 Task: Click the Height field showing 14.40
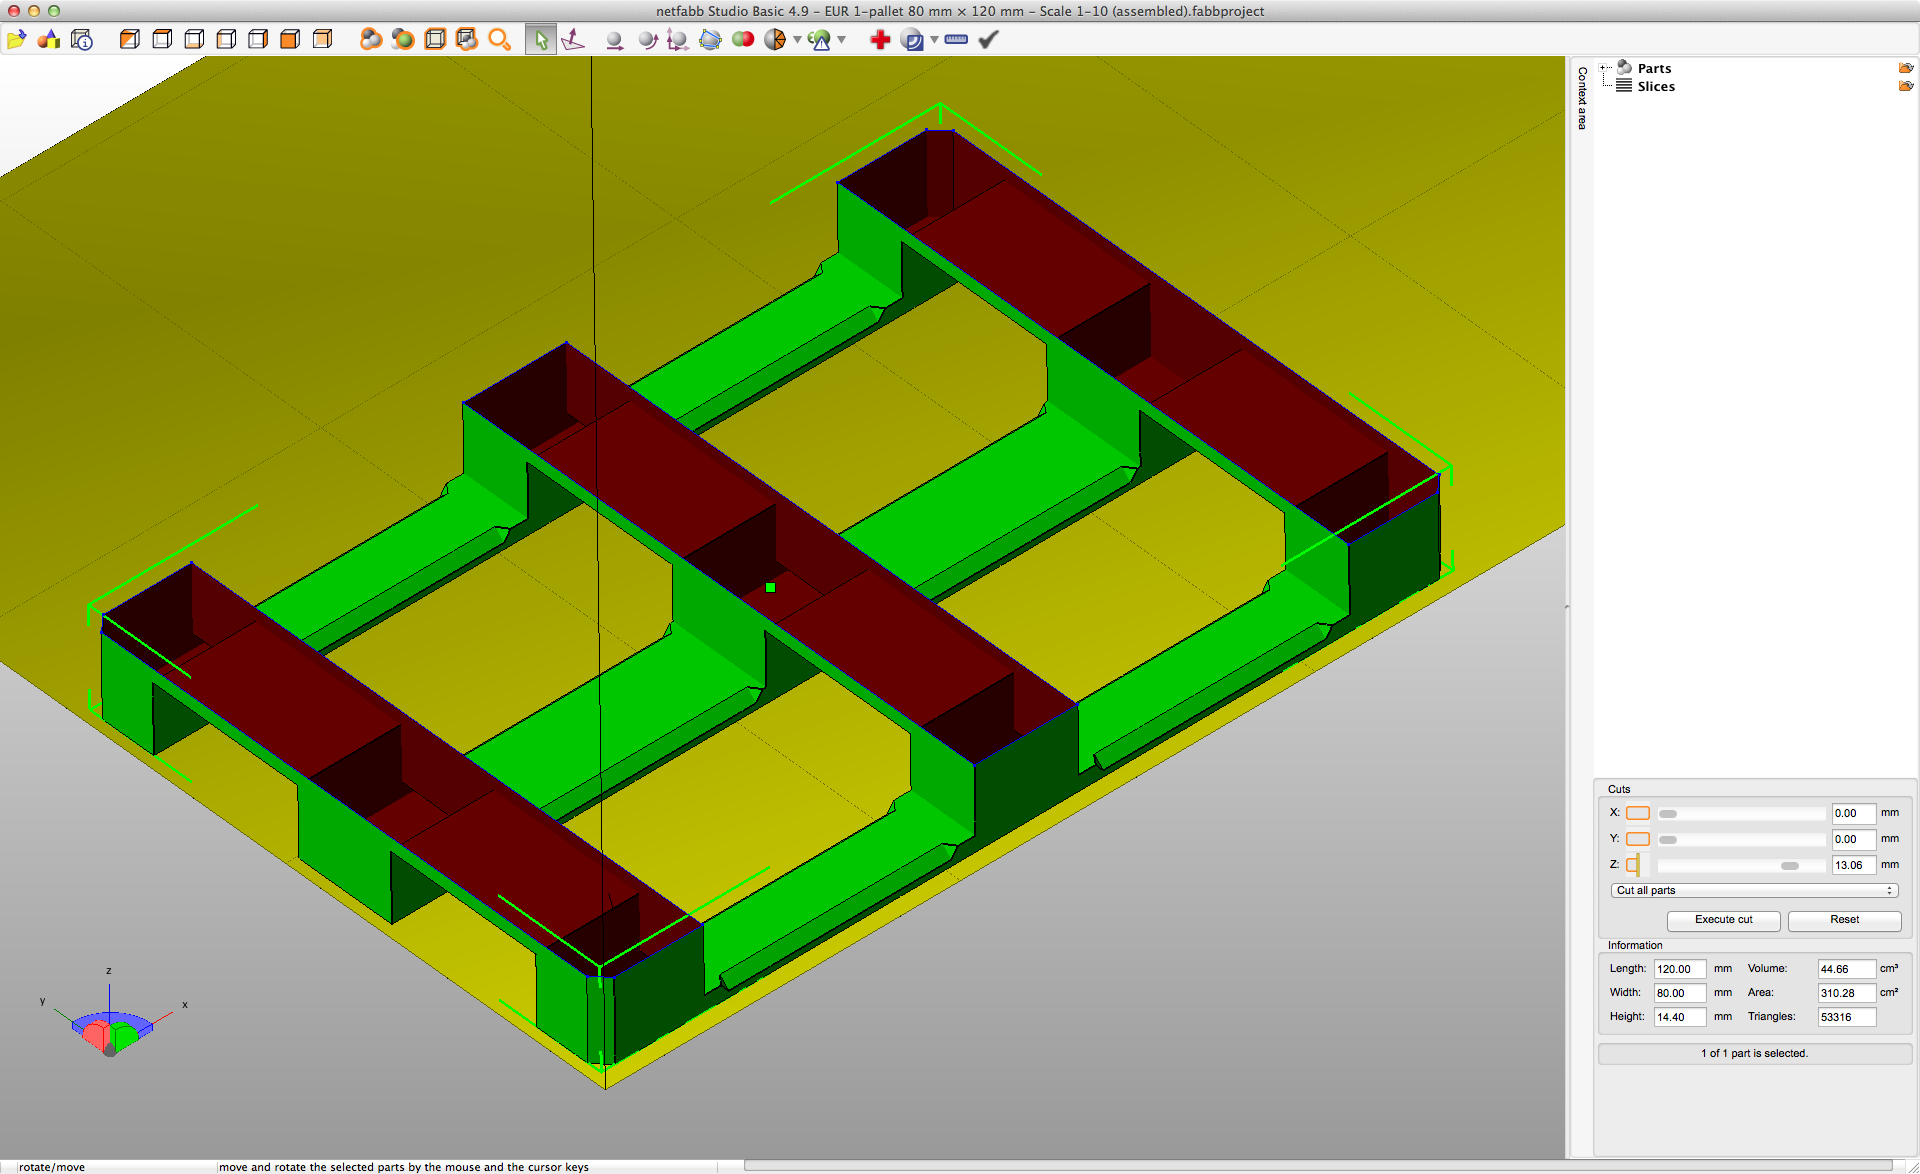[1679, 1017]
